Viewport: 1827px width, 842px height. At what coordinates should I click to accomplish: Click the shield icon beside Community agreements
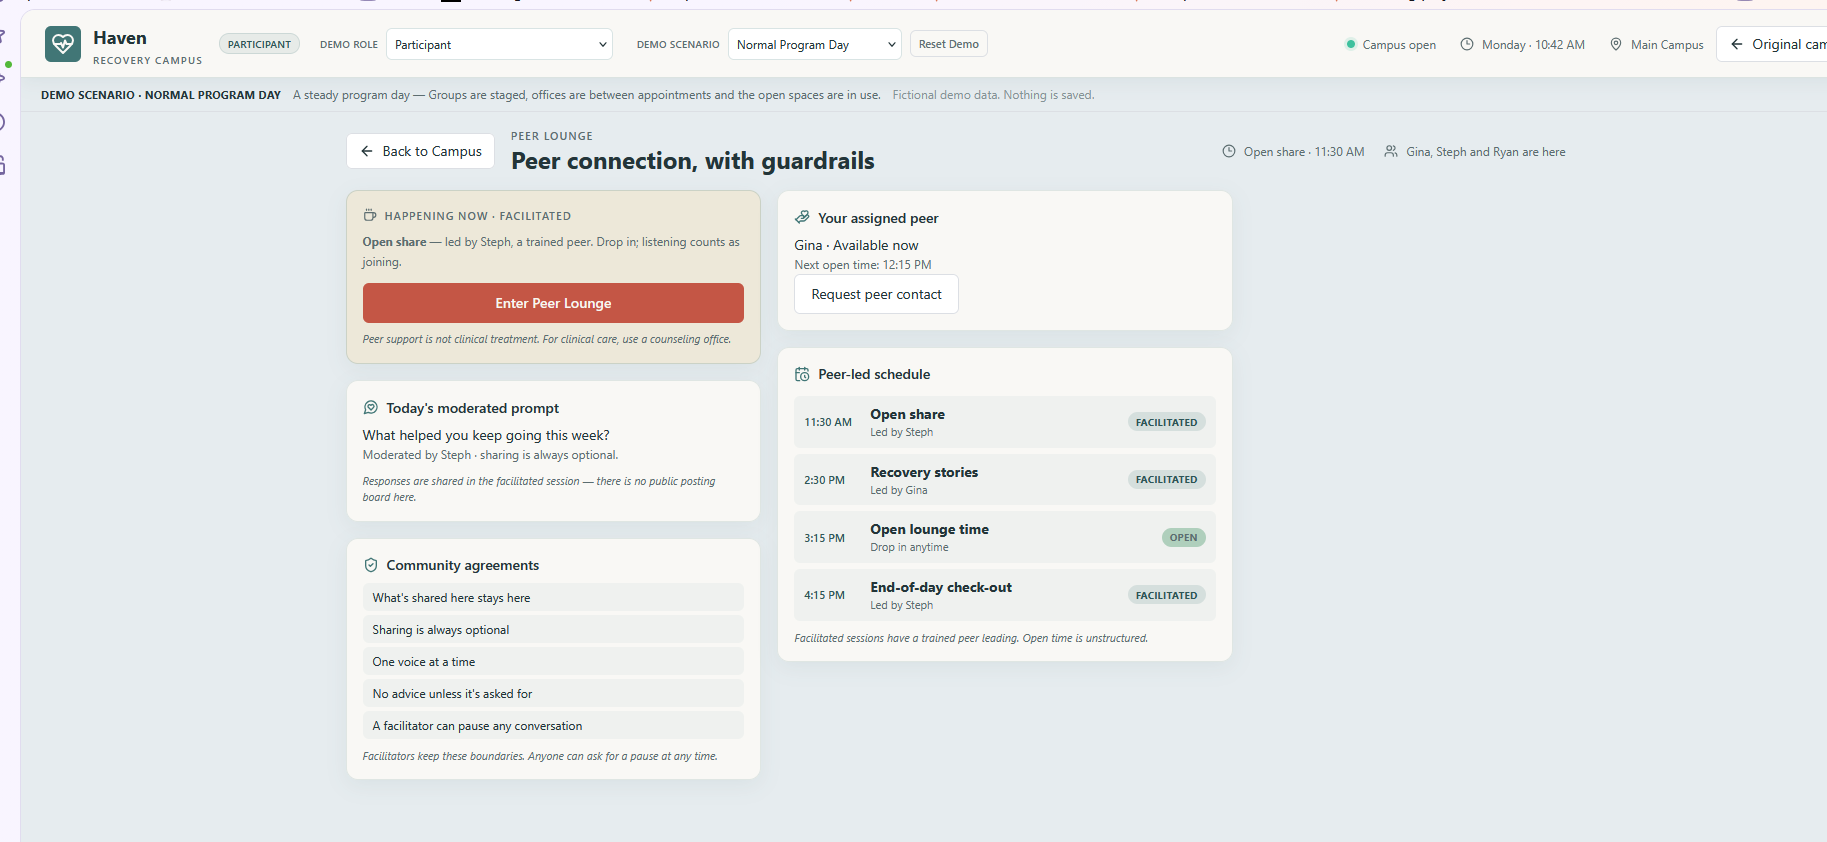pos(371,565)
